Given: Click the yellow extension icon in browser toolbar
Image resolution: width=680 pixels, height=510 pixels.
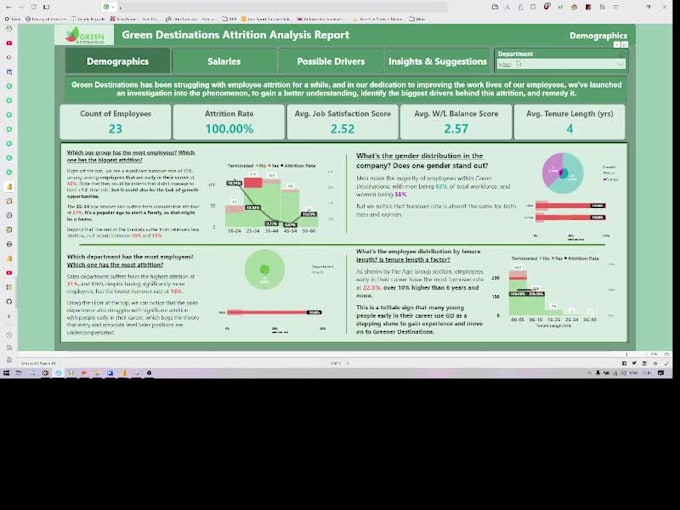Looking at the screenshot, I should 575,7.
